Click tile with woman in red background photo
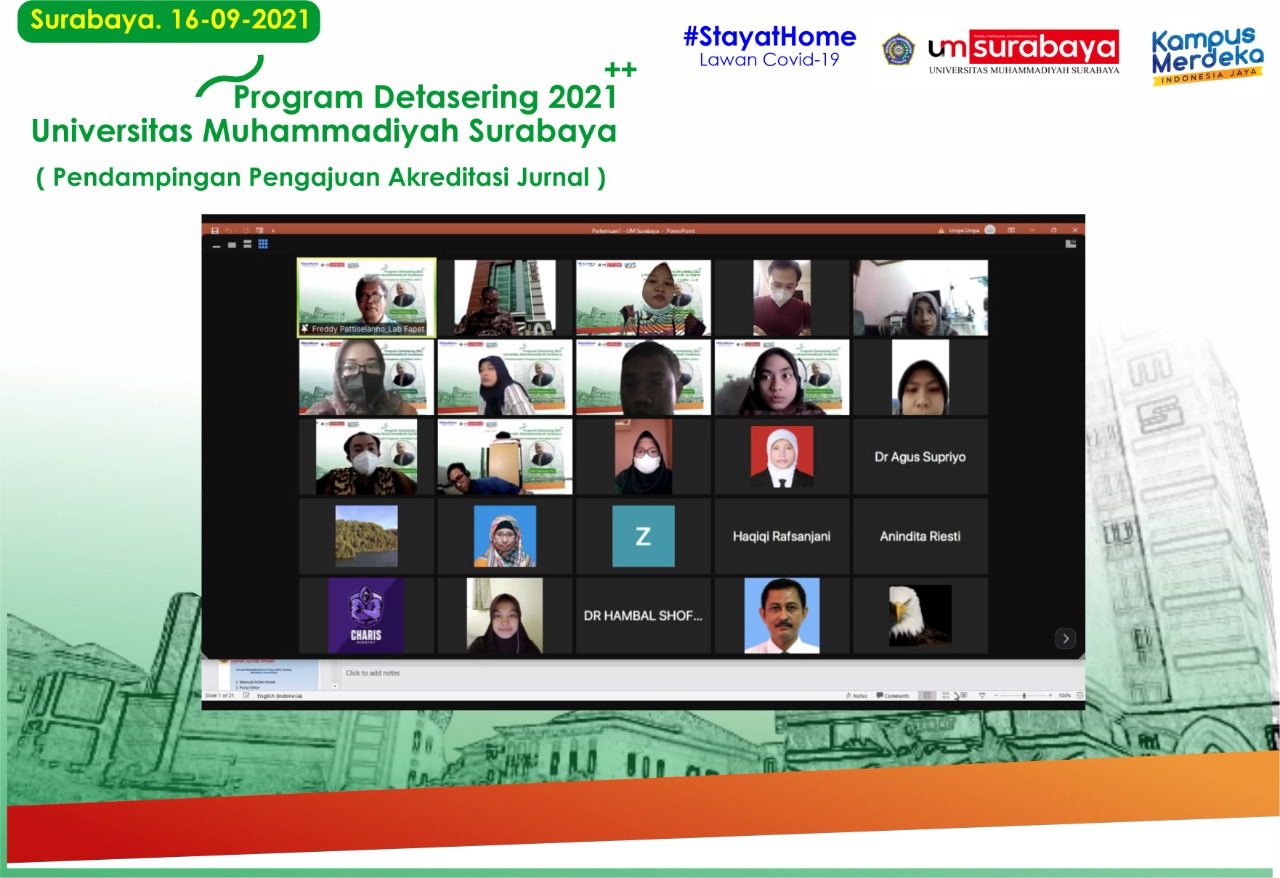Image resolution: width=1280 pixels, height=878 pixels. click(781, 457)
